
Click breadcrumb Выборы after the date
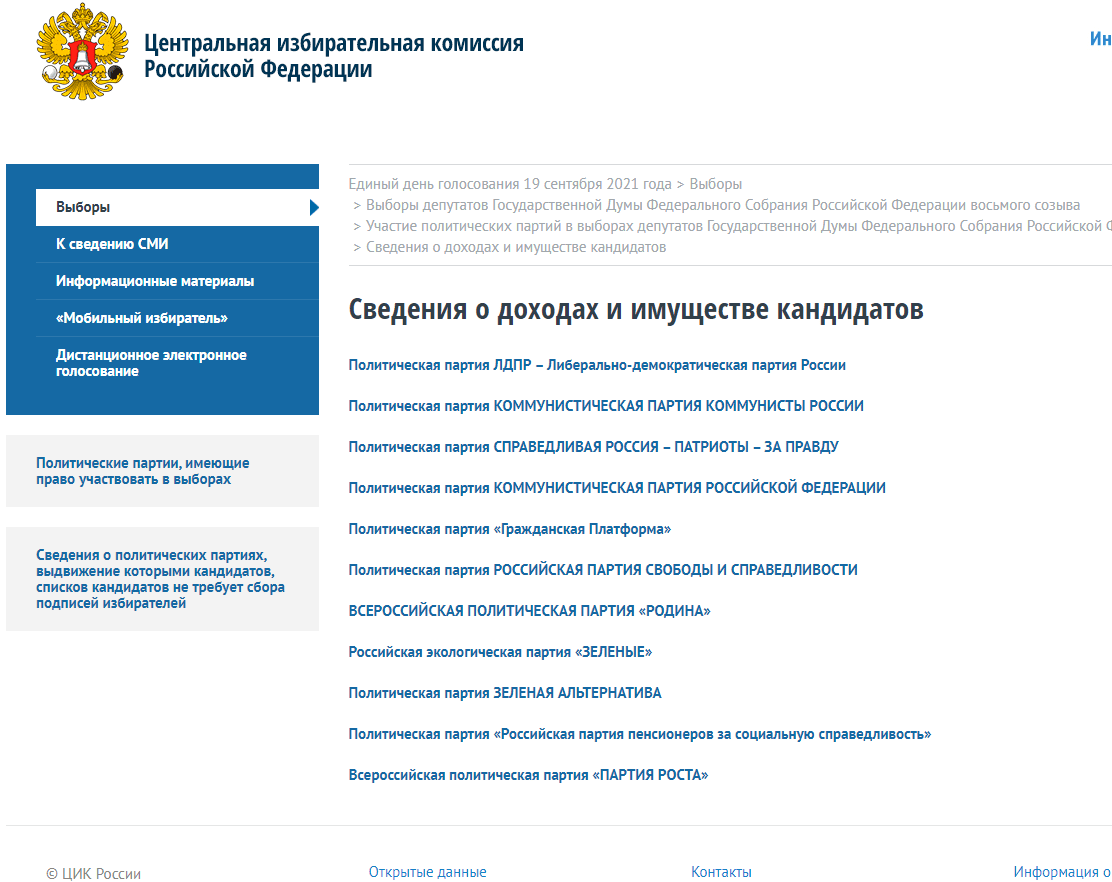[716, 184]
